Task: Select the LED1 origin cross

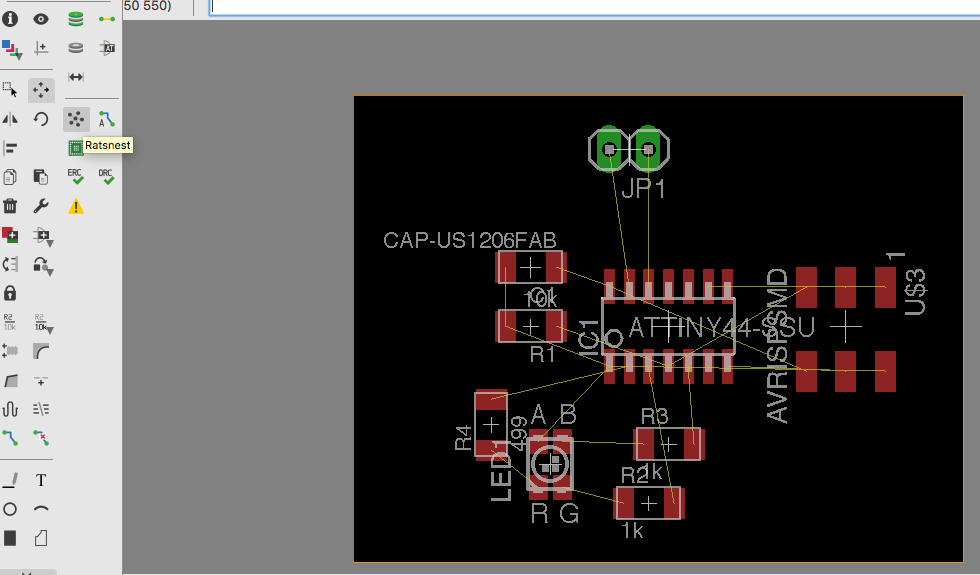Action: tap(550, 464)
